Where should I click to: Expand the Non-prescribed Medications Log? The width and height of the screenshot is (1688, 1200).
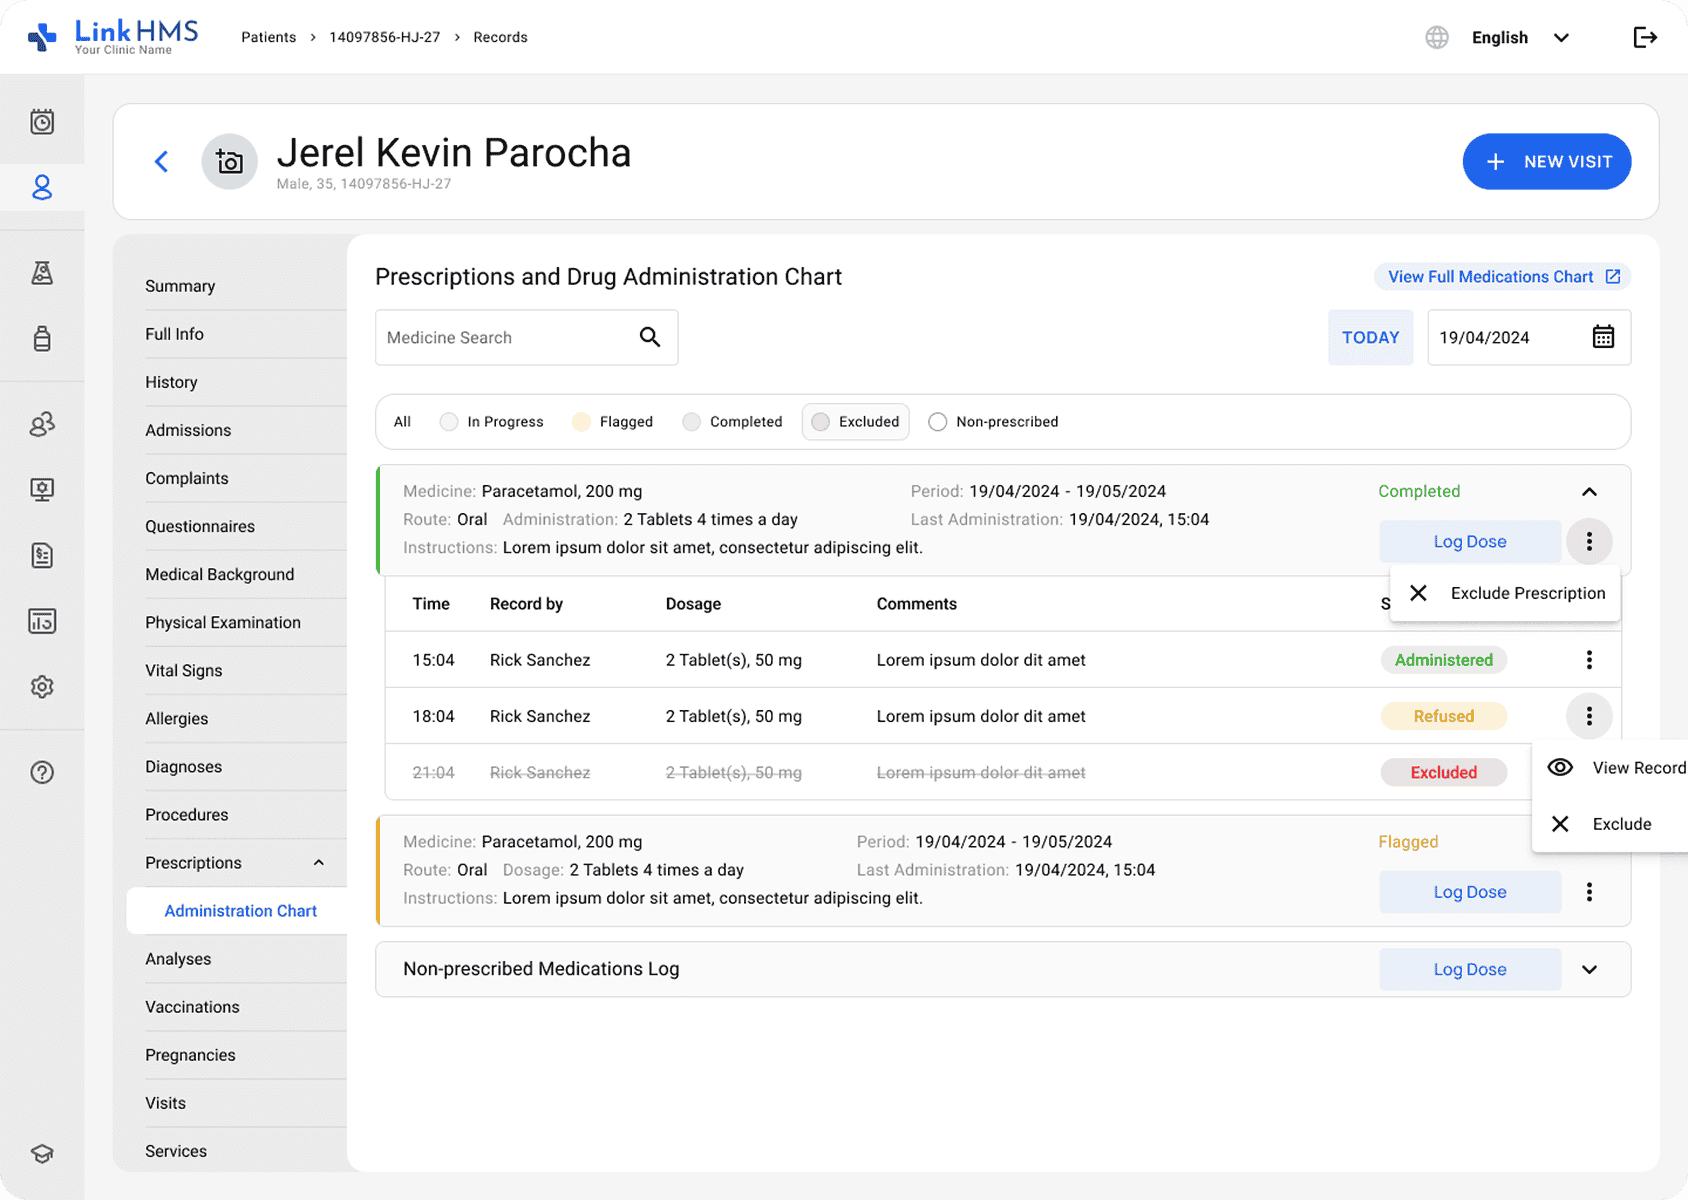(x=1588, y=970)
